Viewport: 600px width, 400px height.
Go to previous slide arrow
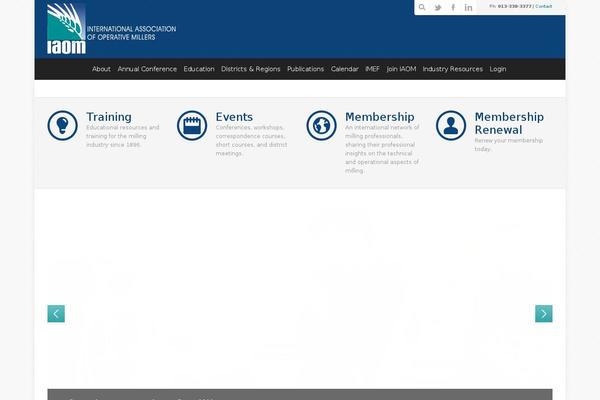(x=56, y=313)
